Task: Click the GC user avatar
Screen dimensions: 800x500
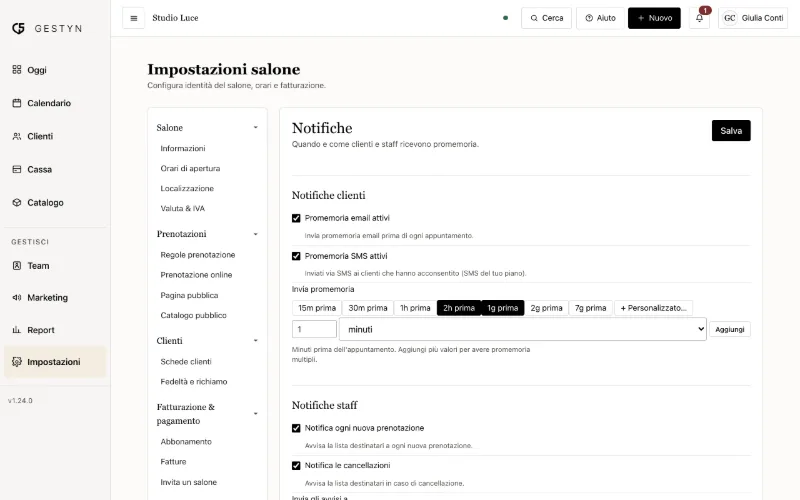Action: tap(730, 18)
